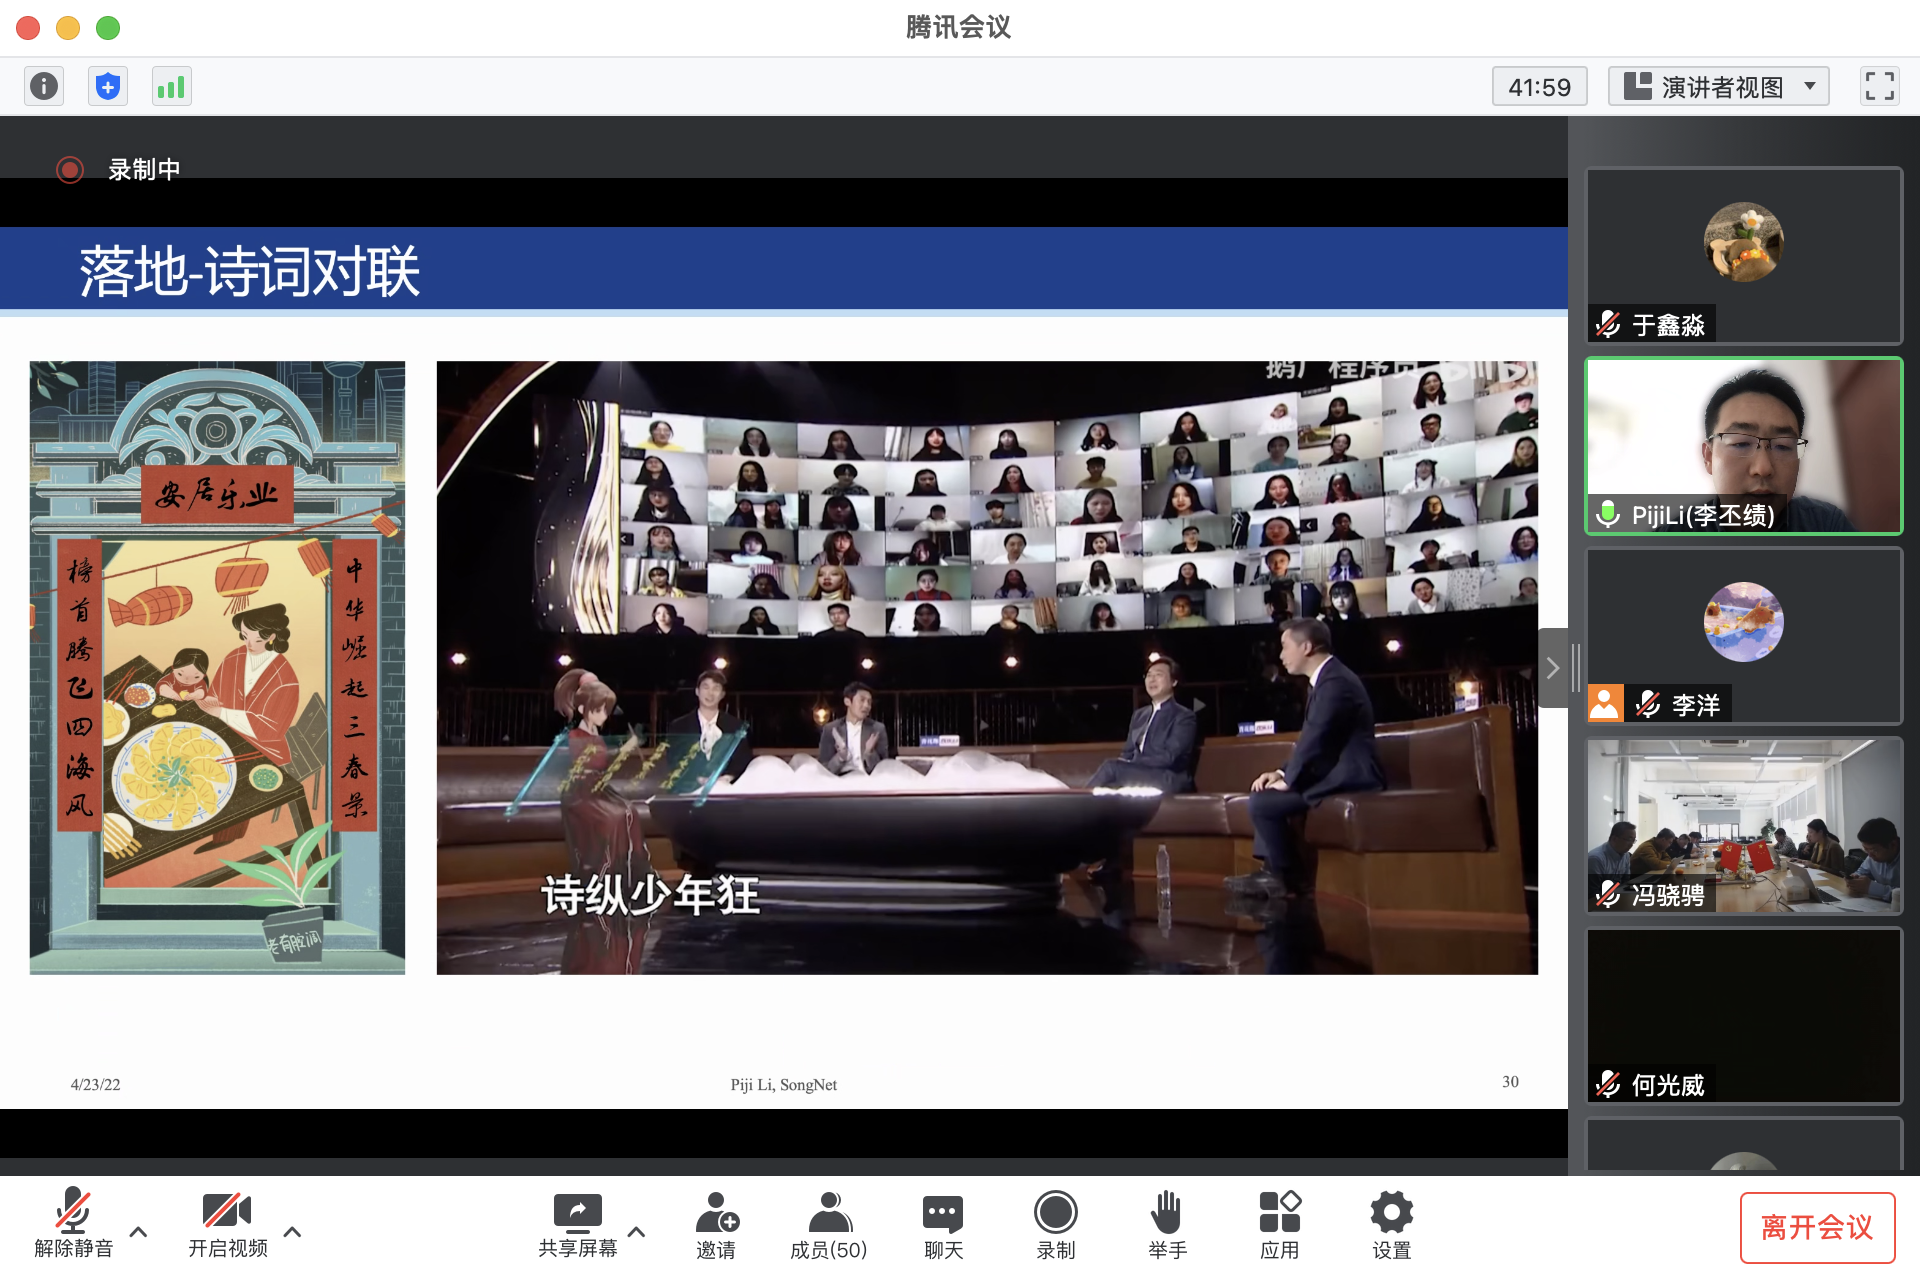Click the 录制 record button

coord(1055,1225)
